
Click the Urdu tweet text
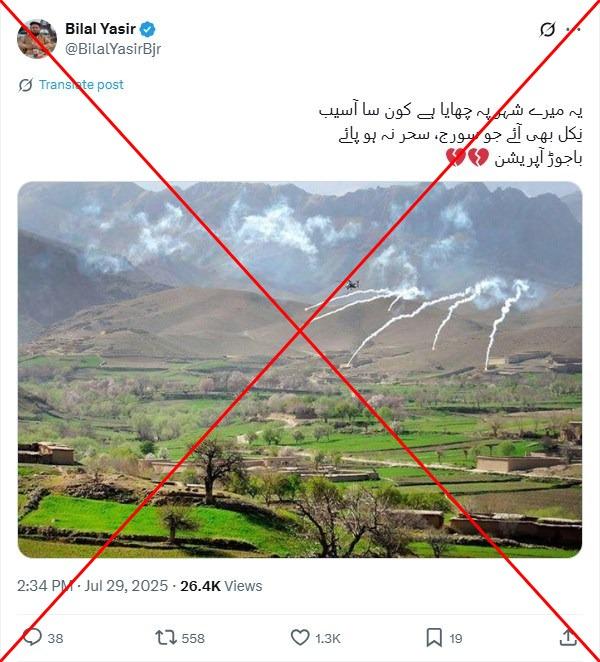pos(451,134)
